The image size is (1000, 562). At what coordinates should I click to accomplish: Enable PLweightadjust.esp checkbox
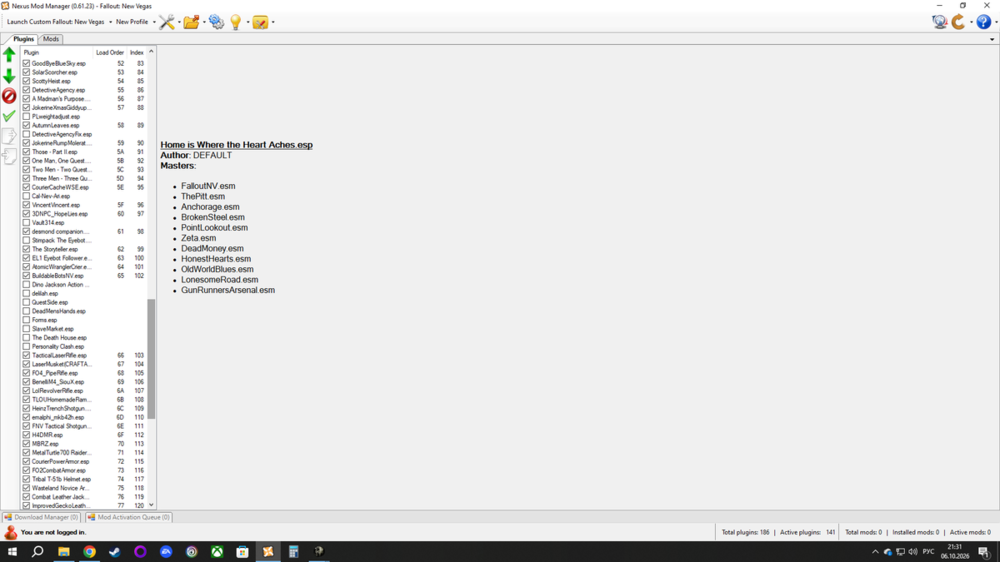[x=26, y=117]
